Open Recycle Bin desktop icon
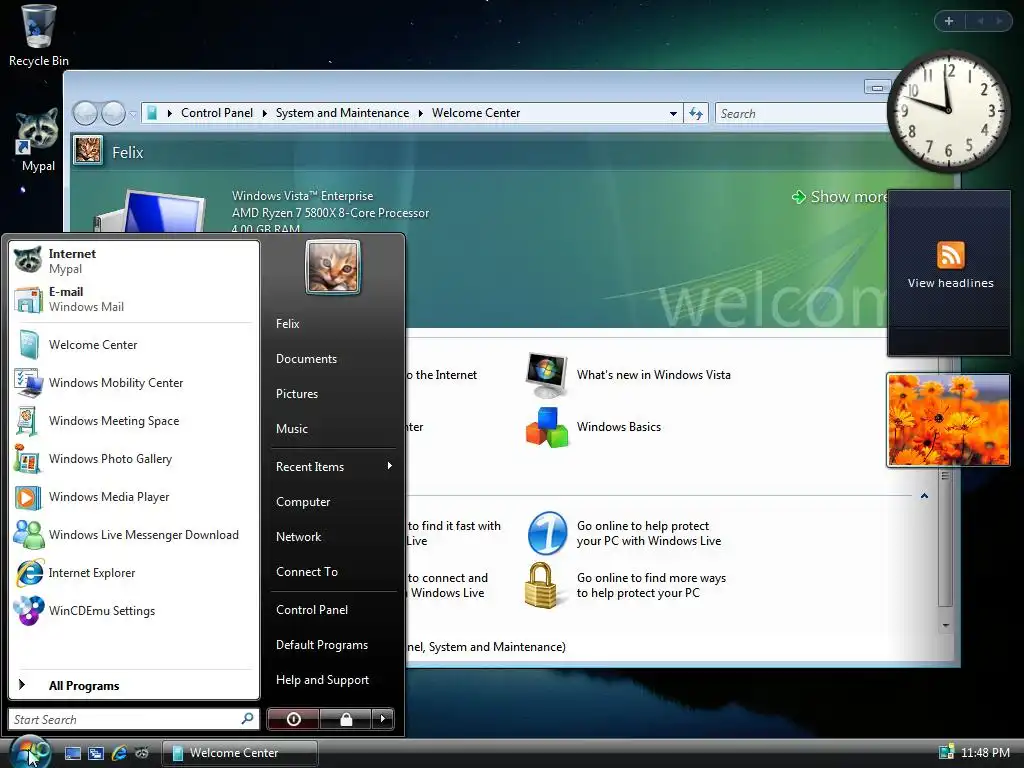This screenshot has height=768, width=1024. click(x=39, y=35)
